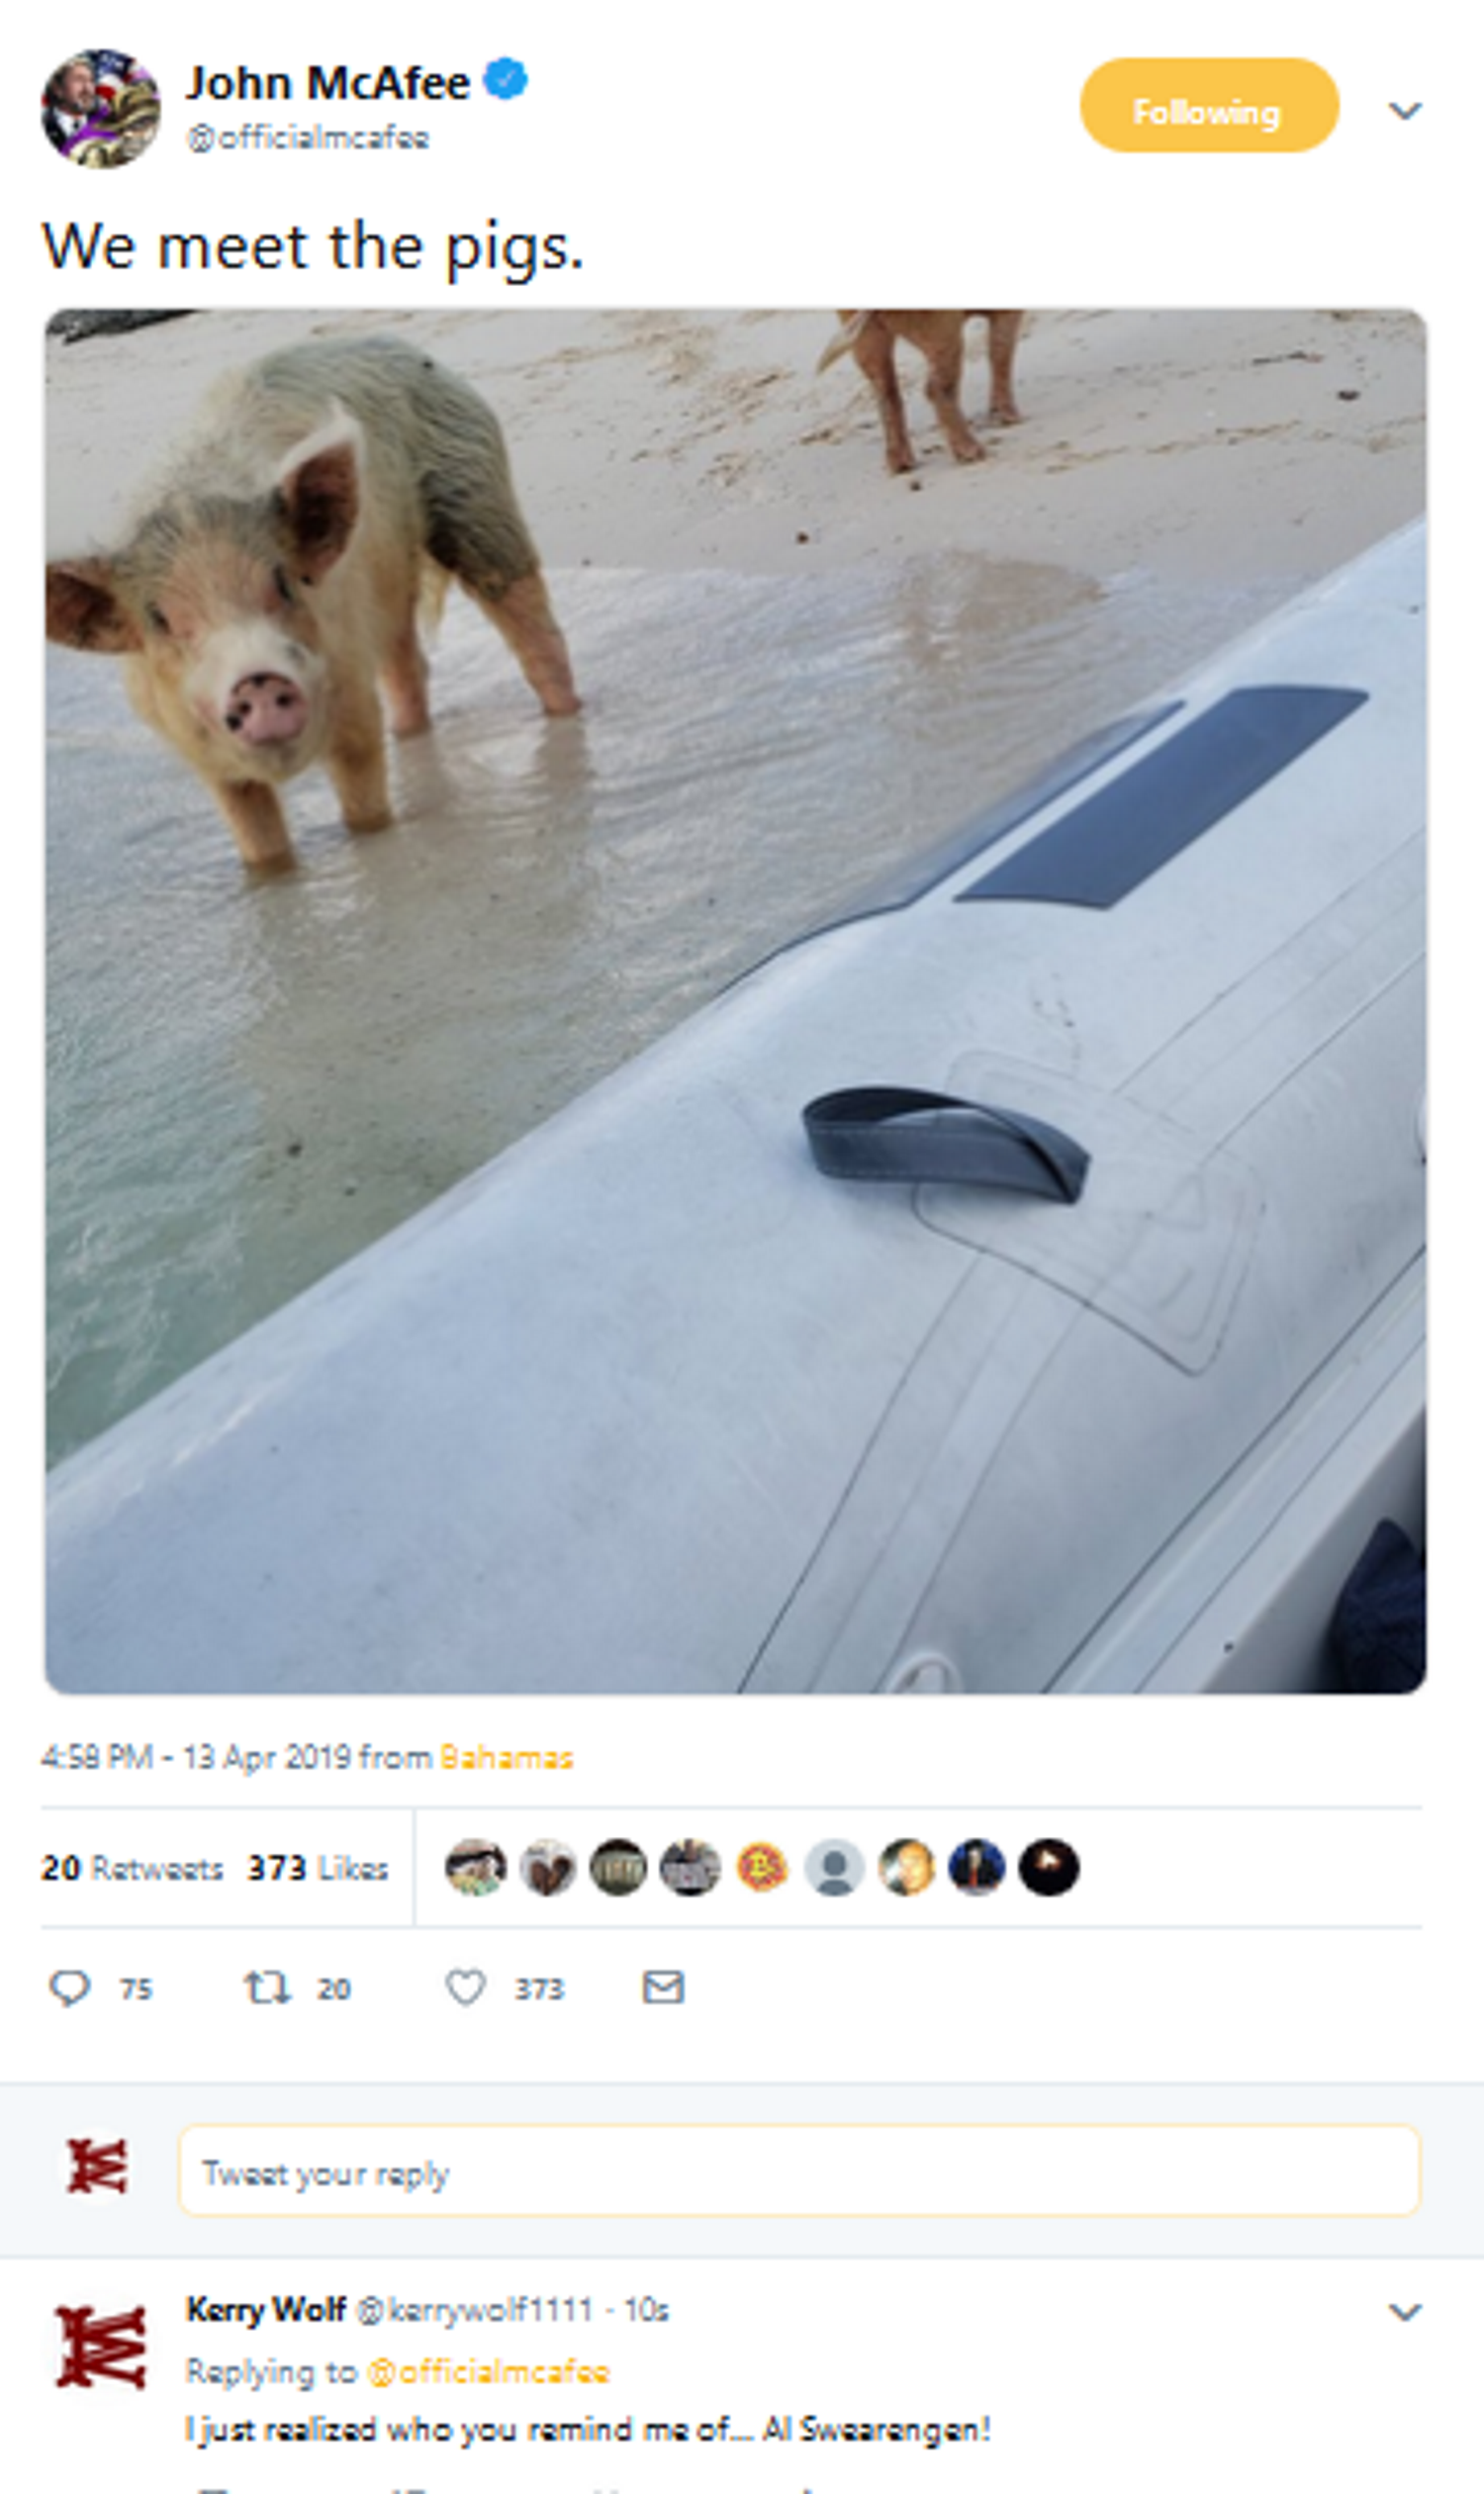The width and height of the screenshot is (1484, 2494).
Task: Open Kerry Wolf reply options chevron
Action: [x=1405, y=2311]
